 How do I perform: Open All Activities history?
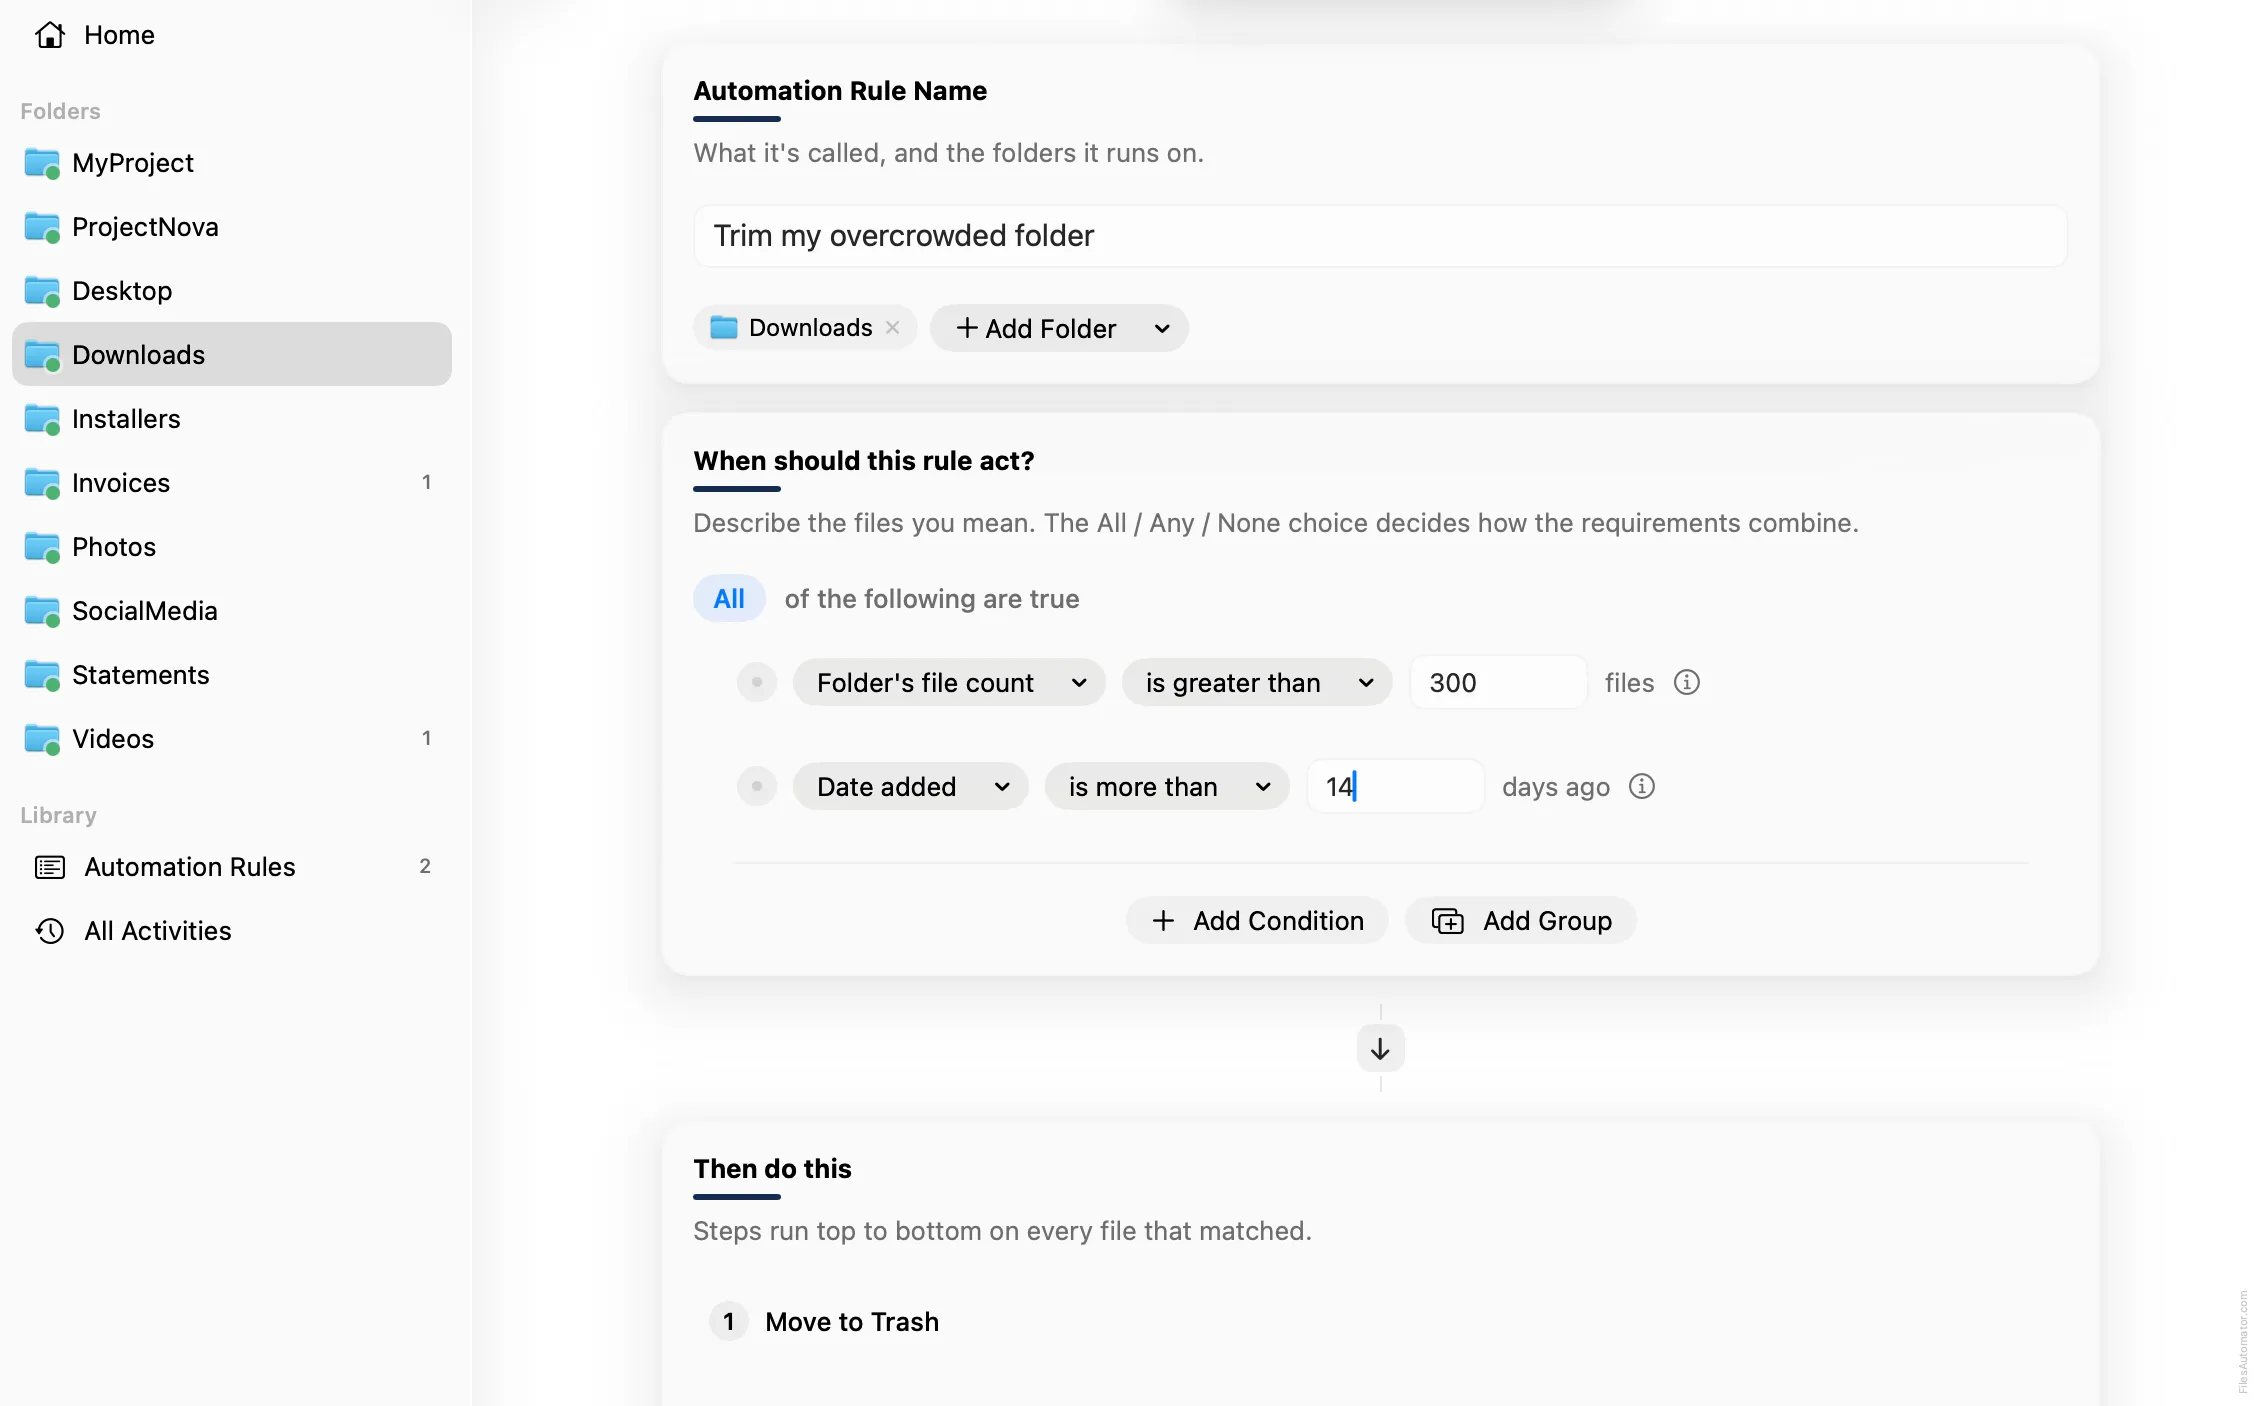232,931
